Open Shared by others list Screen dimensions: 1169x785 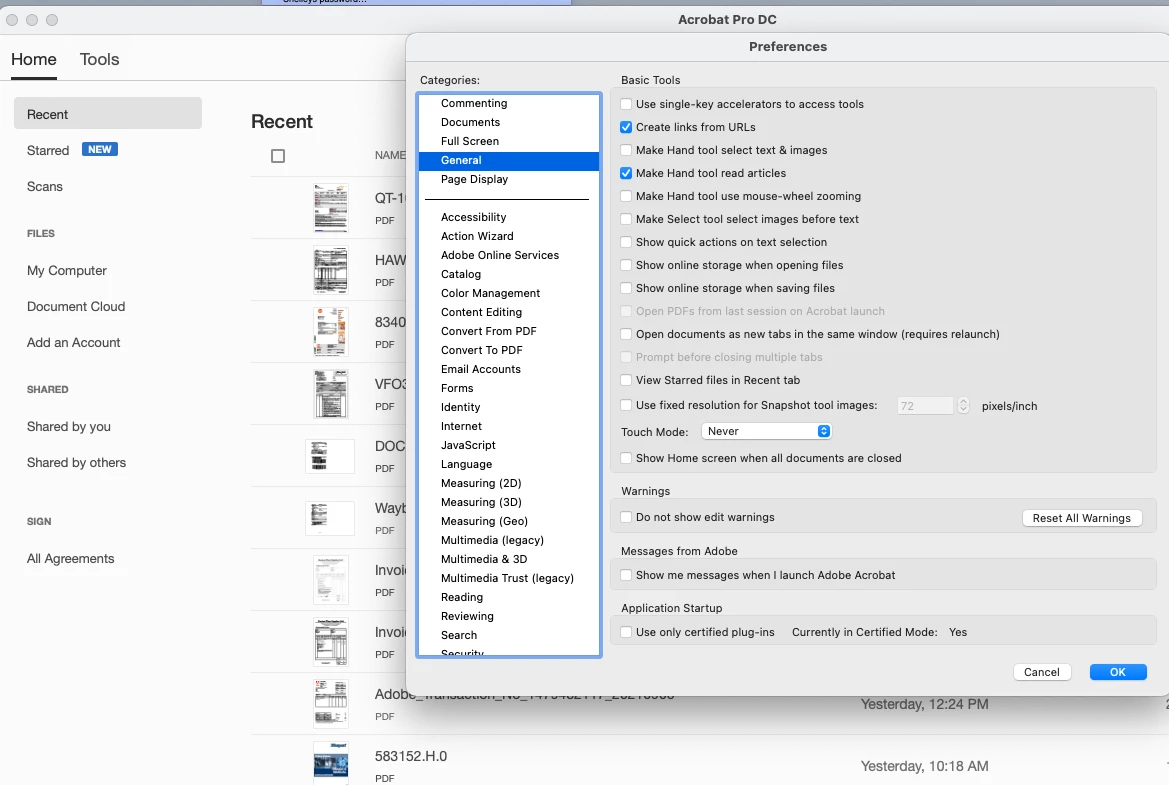pyautogui.click(x=76, y=462)
